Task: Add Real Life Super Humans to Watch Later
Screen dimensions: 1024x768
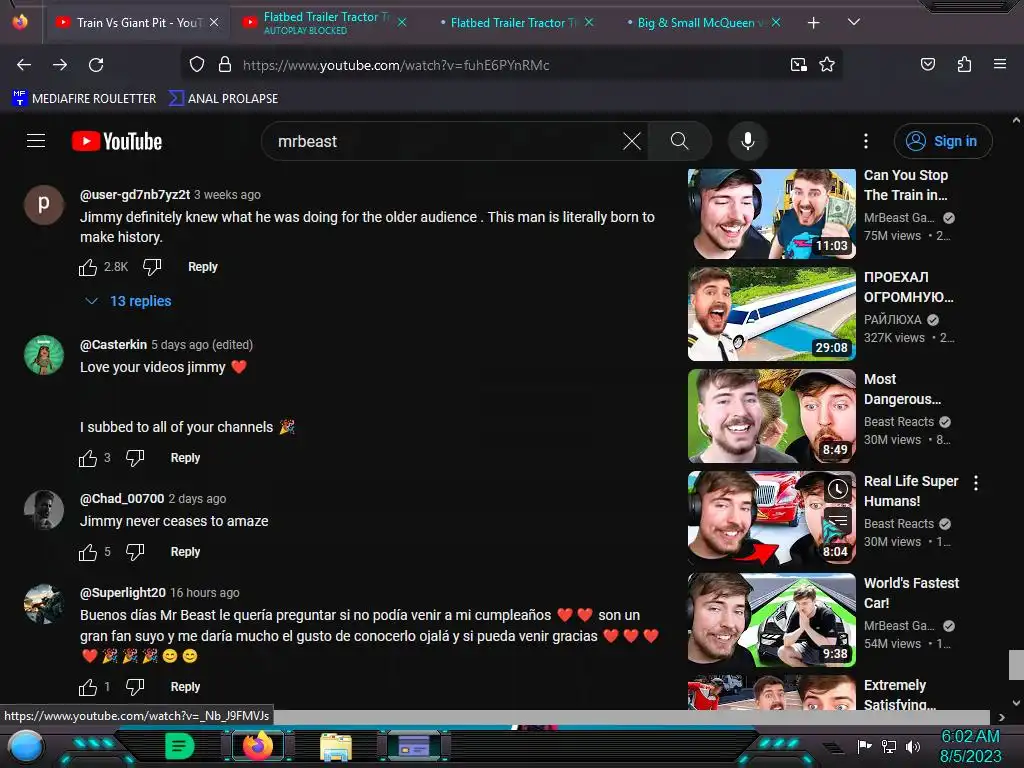Action: [838, 490]
